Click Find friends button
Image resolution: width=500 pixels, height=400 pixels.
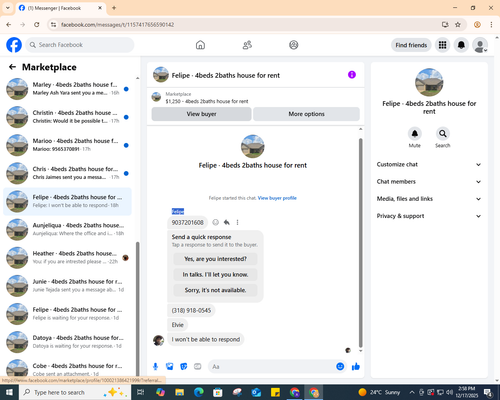coord(411,45)
